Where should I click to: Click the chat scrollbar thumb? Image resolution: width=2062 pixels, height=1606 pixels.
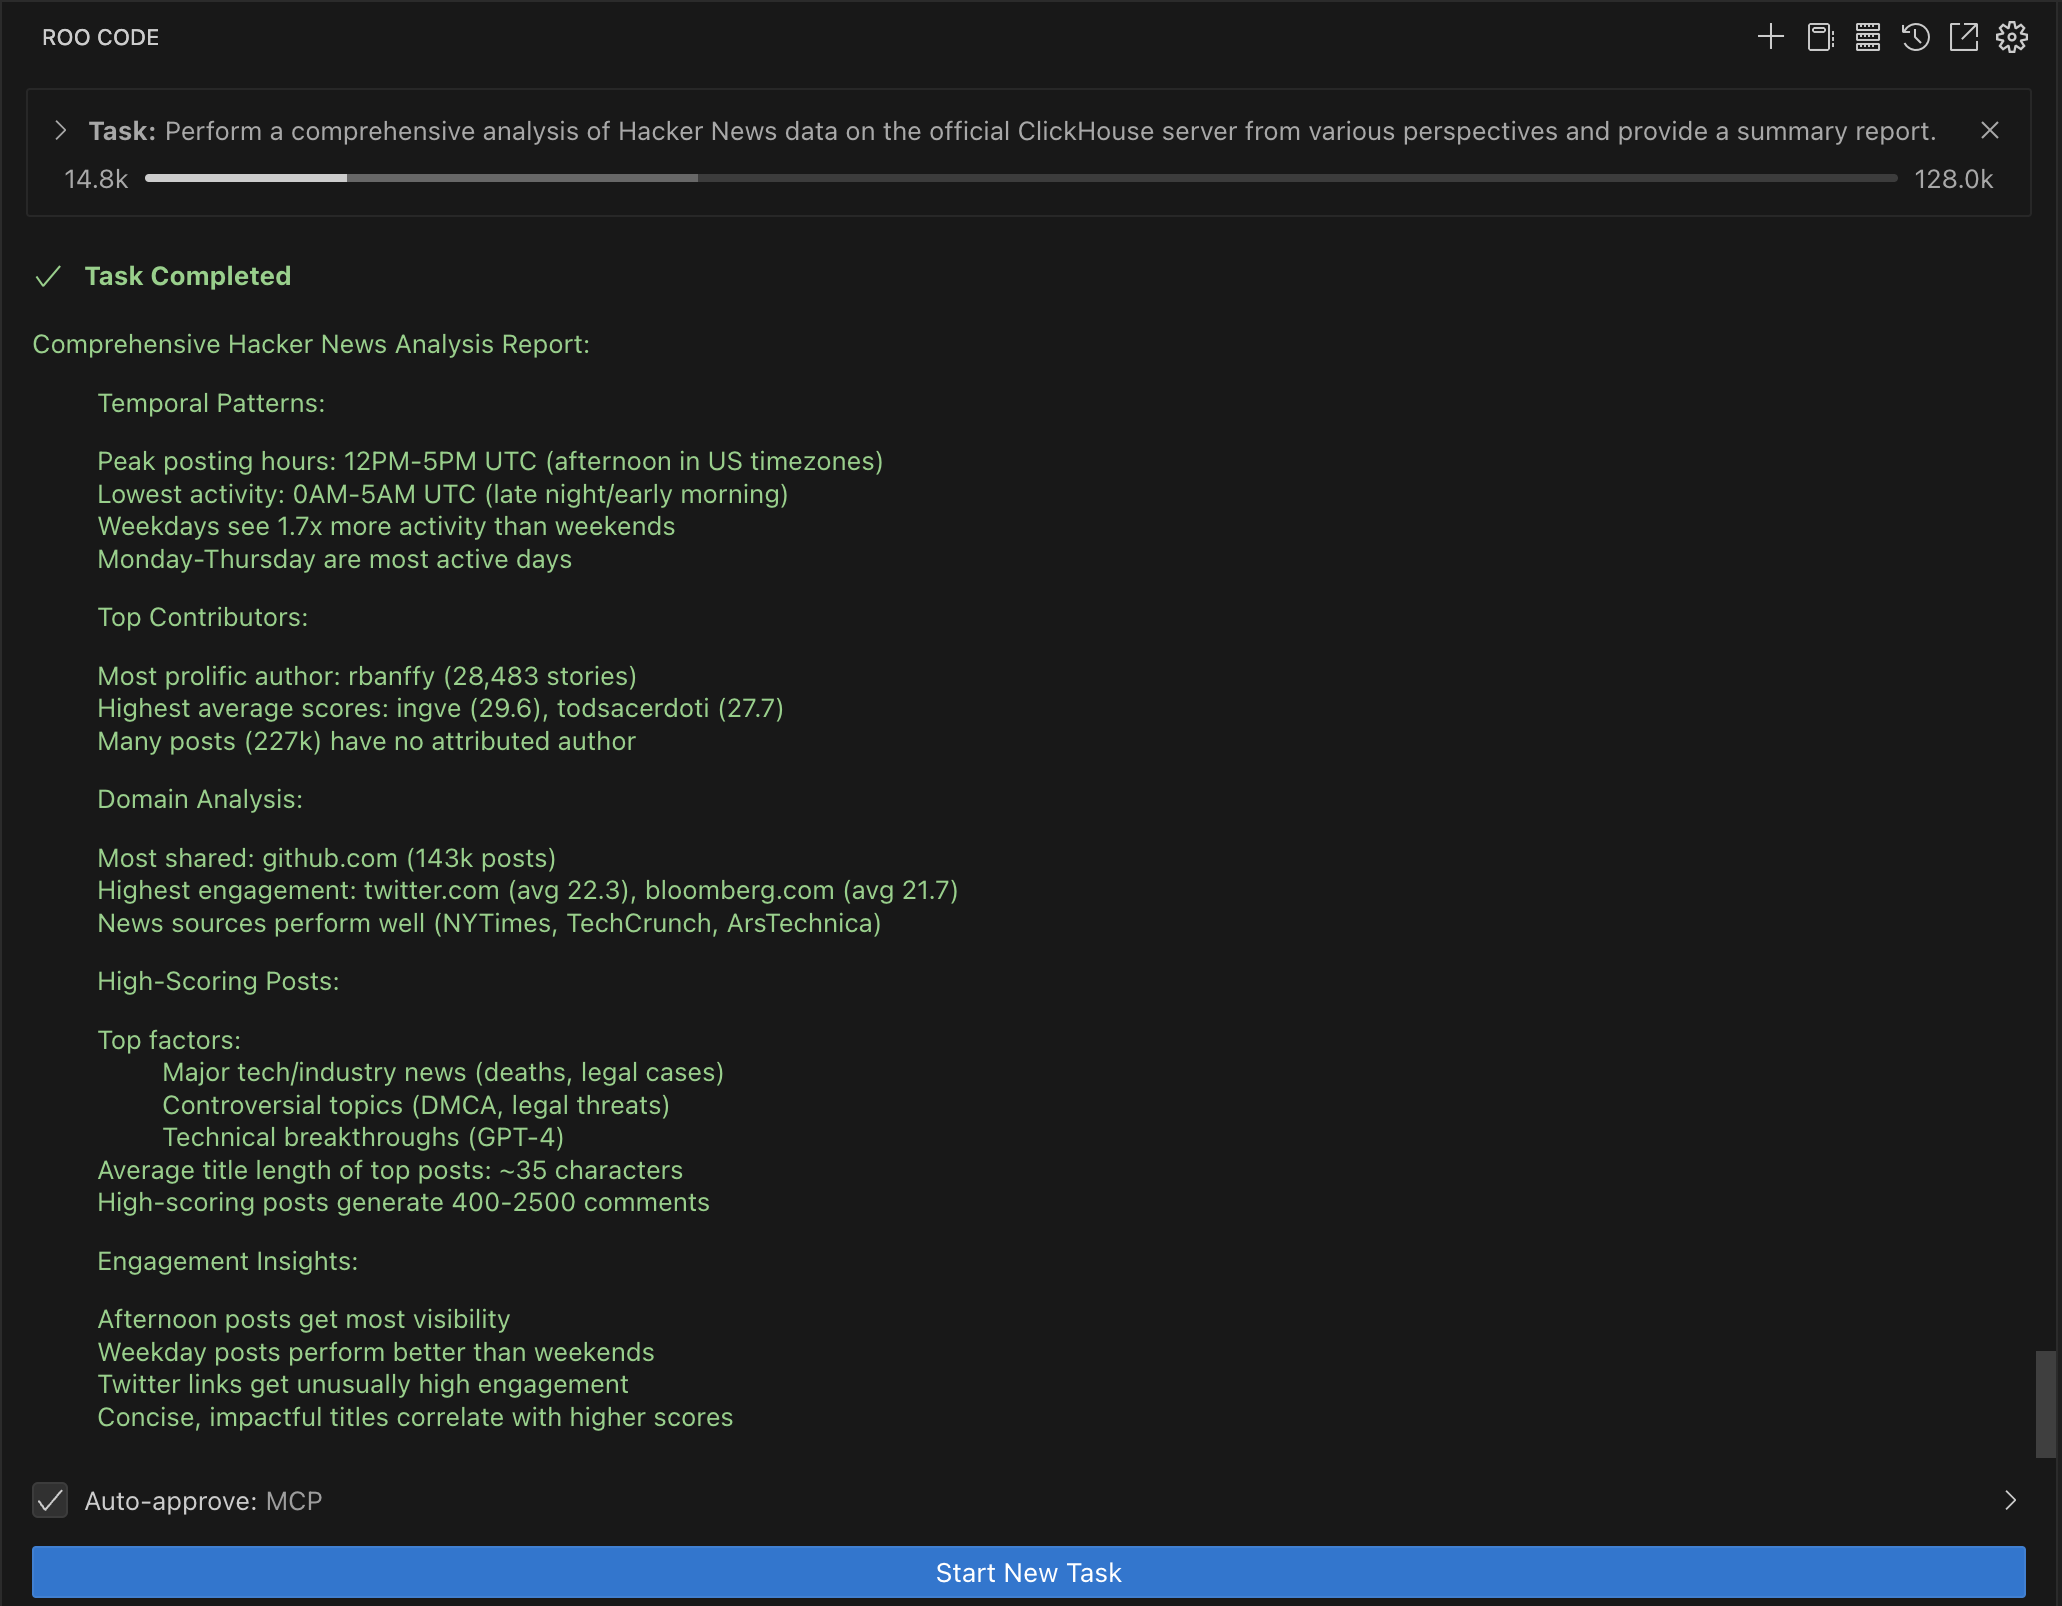(x=2045, y=1403)
